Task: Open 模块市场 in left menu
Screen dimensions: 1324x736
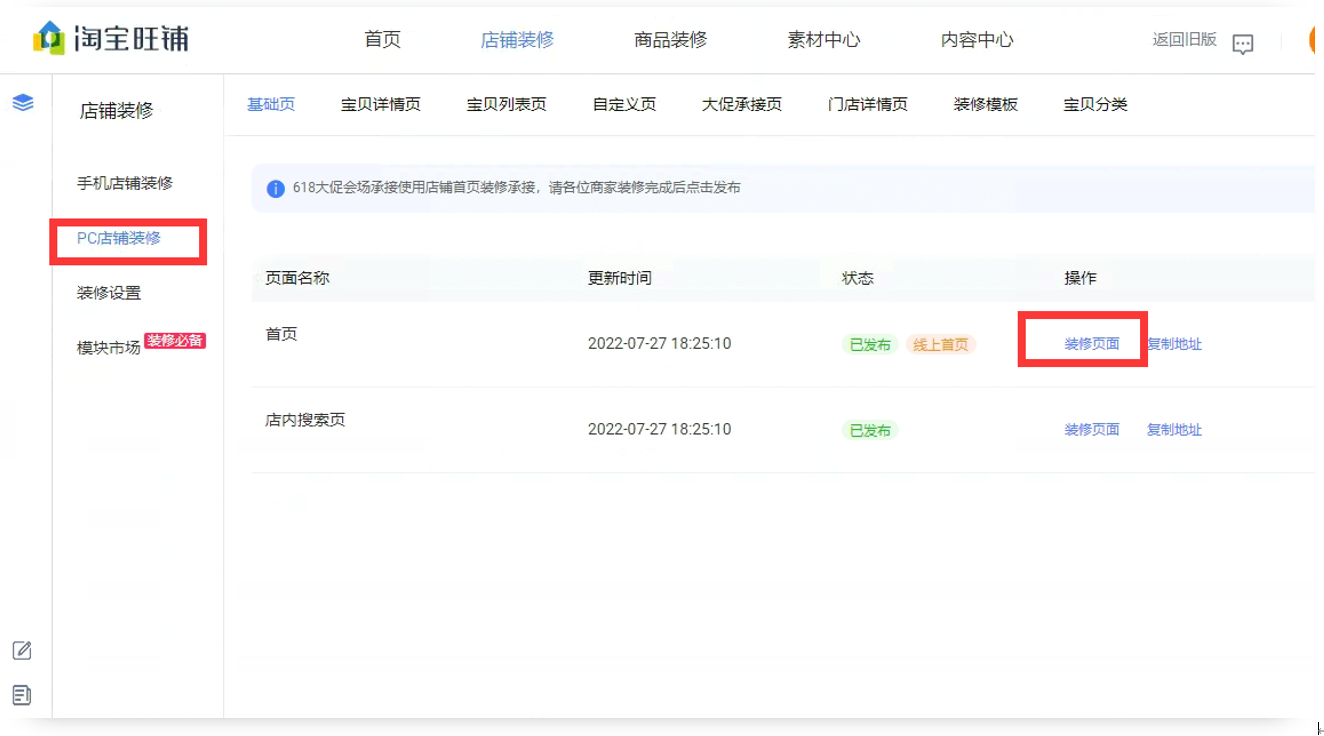Action: tap(109, 348)
